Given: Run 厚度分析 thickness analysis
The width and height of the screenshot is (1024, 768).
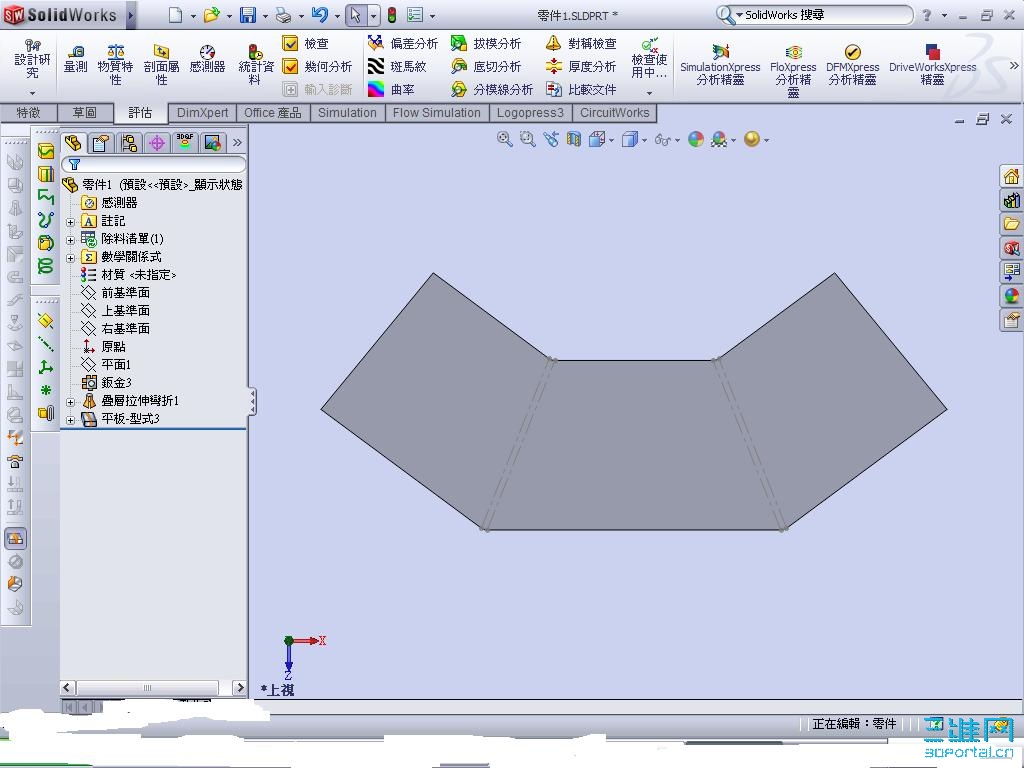Looking at the screenshot, I should coord(581,66).
